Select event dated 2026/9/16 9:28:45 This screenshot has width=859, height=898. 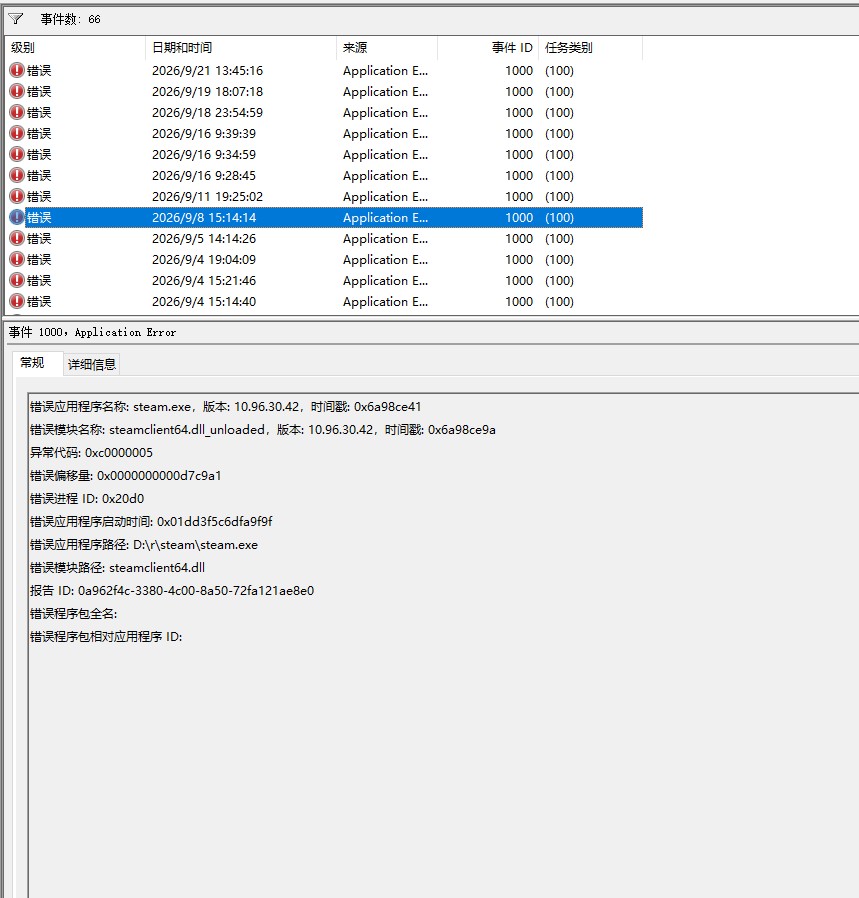tap(324, 175)
